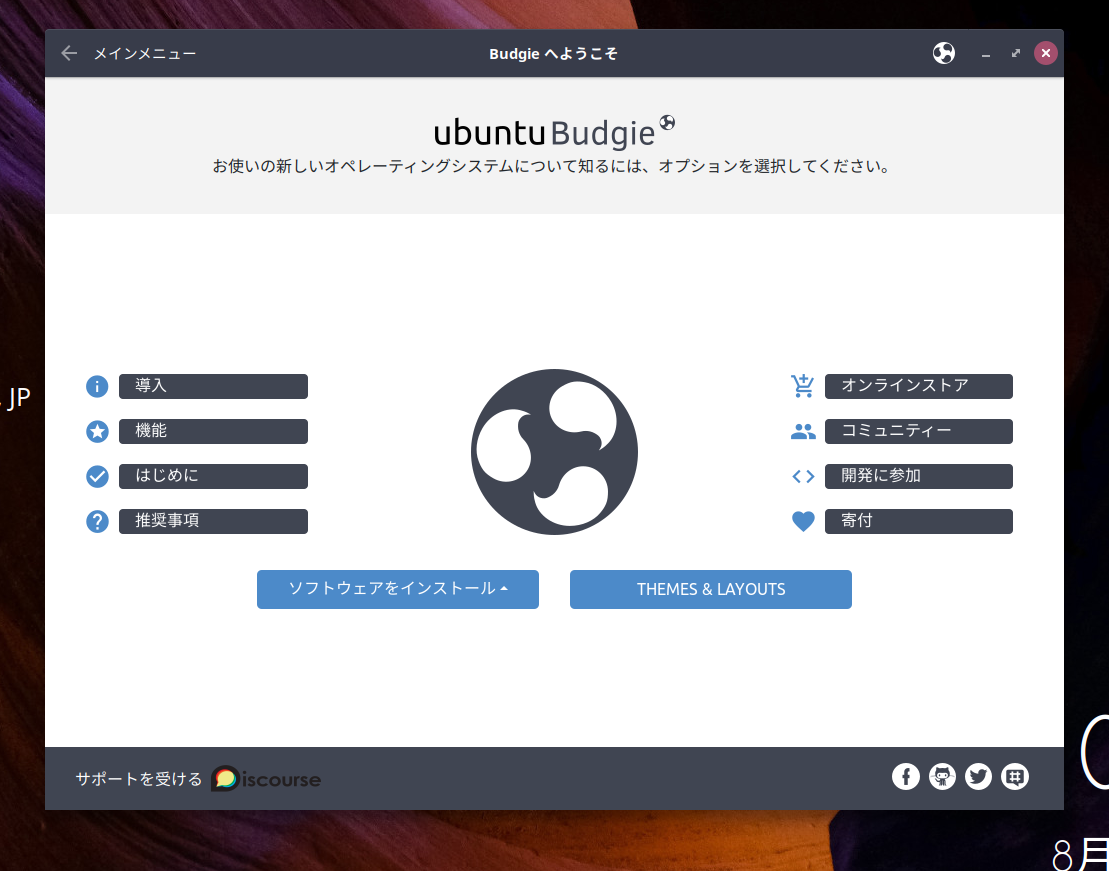Open the オンラインストア page
The width and height of the screenshot is (1109, 871).
coord(918,386)
